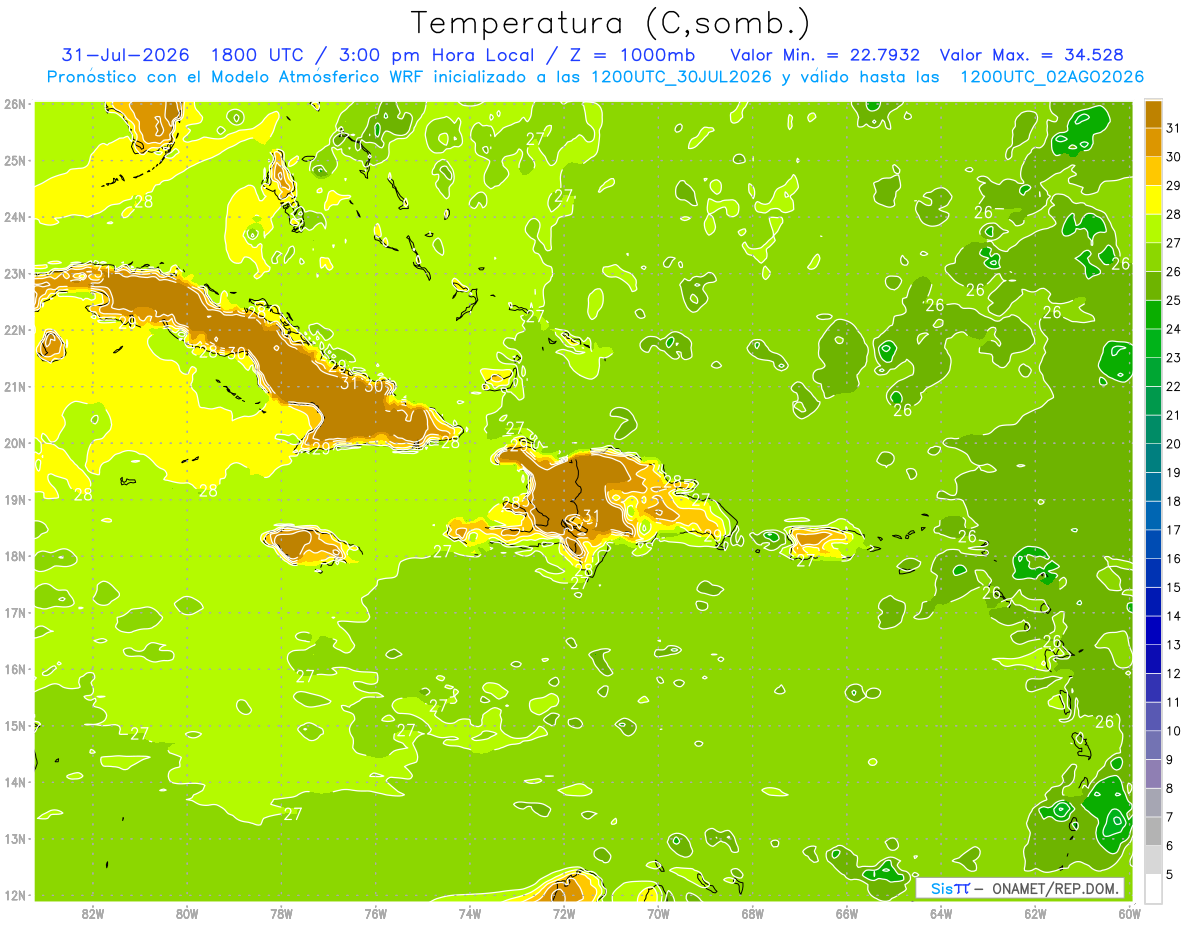1200x927 pixels.
Task: Click the color bar segment between 8 and 9
Action: tap(1152, 774)
